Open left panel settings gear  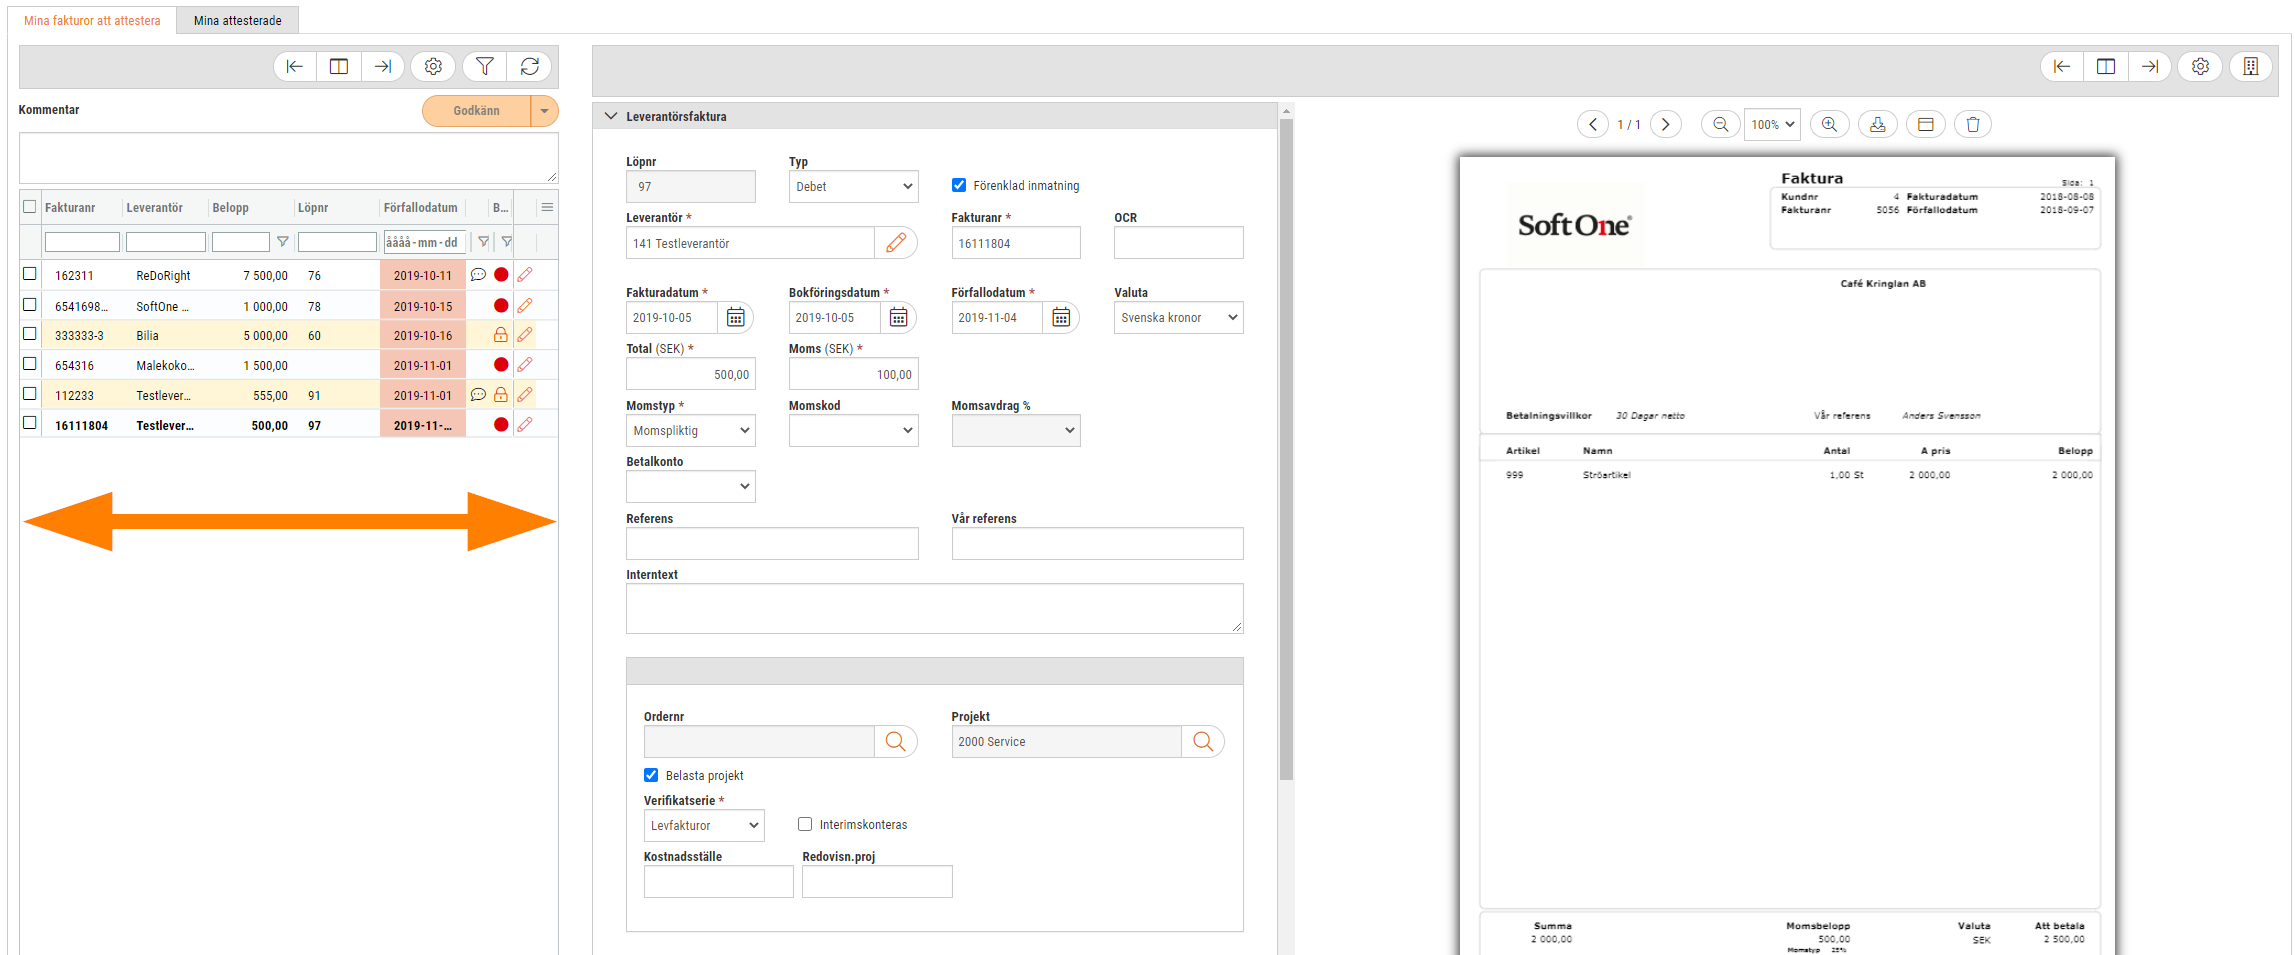(433, 66)
